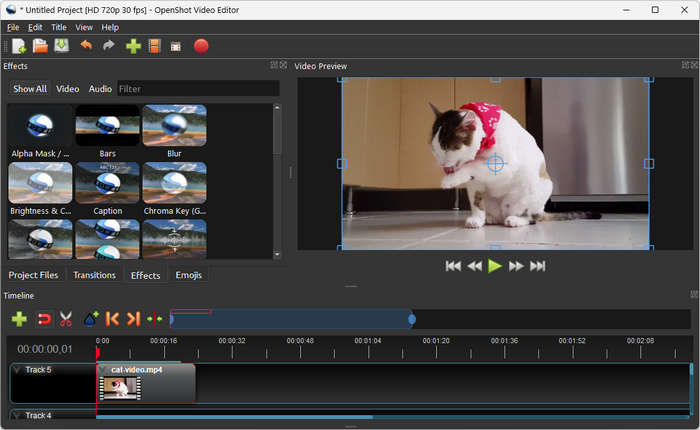This screenshot has width=700, height=430.
Task: Float the Video Preview panel
Action: [x=685, y=65]
